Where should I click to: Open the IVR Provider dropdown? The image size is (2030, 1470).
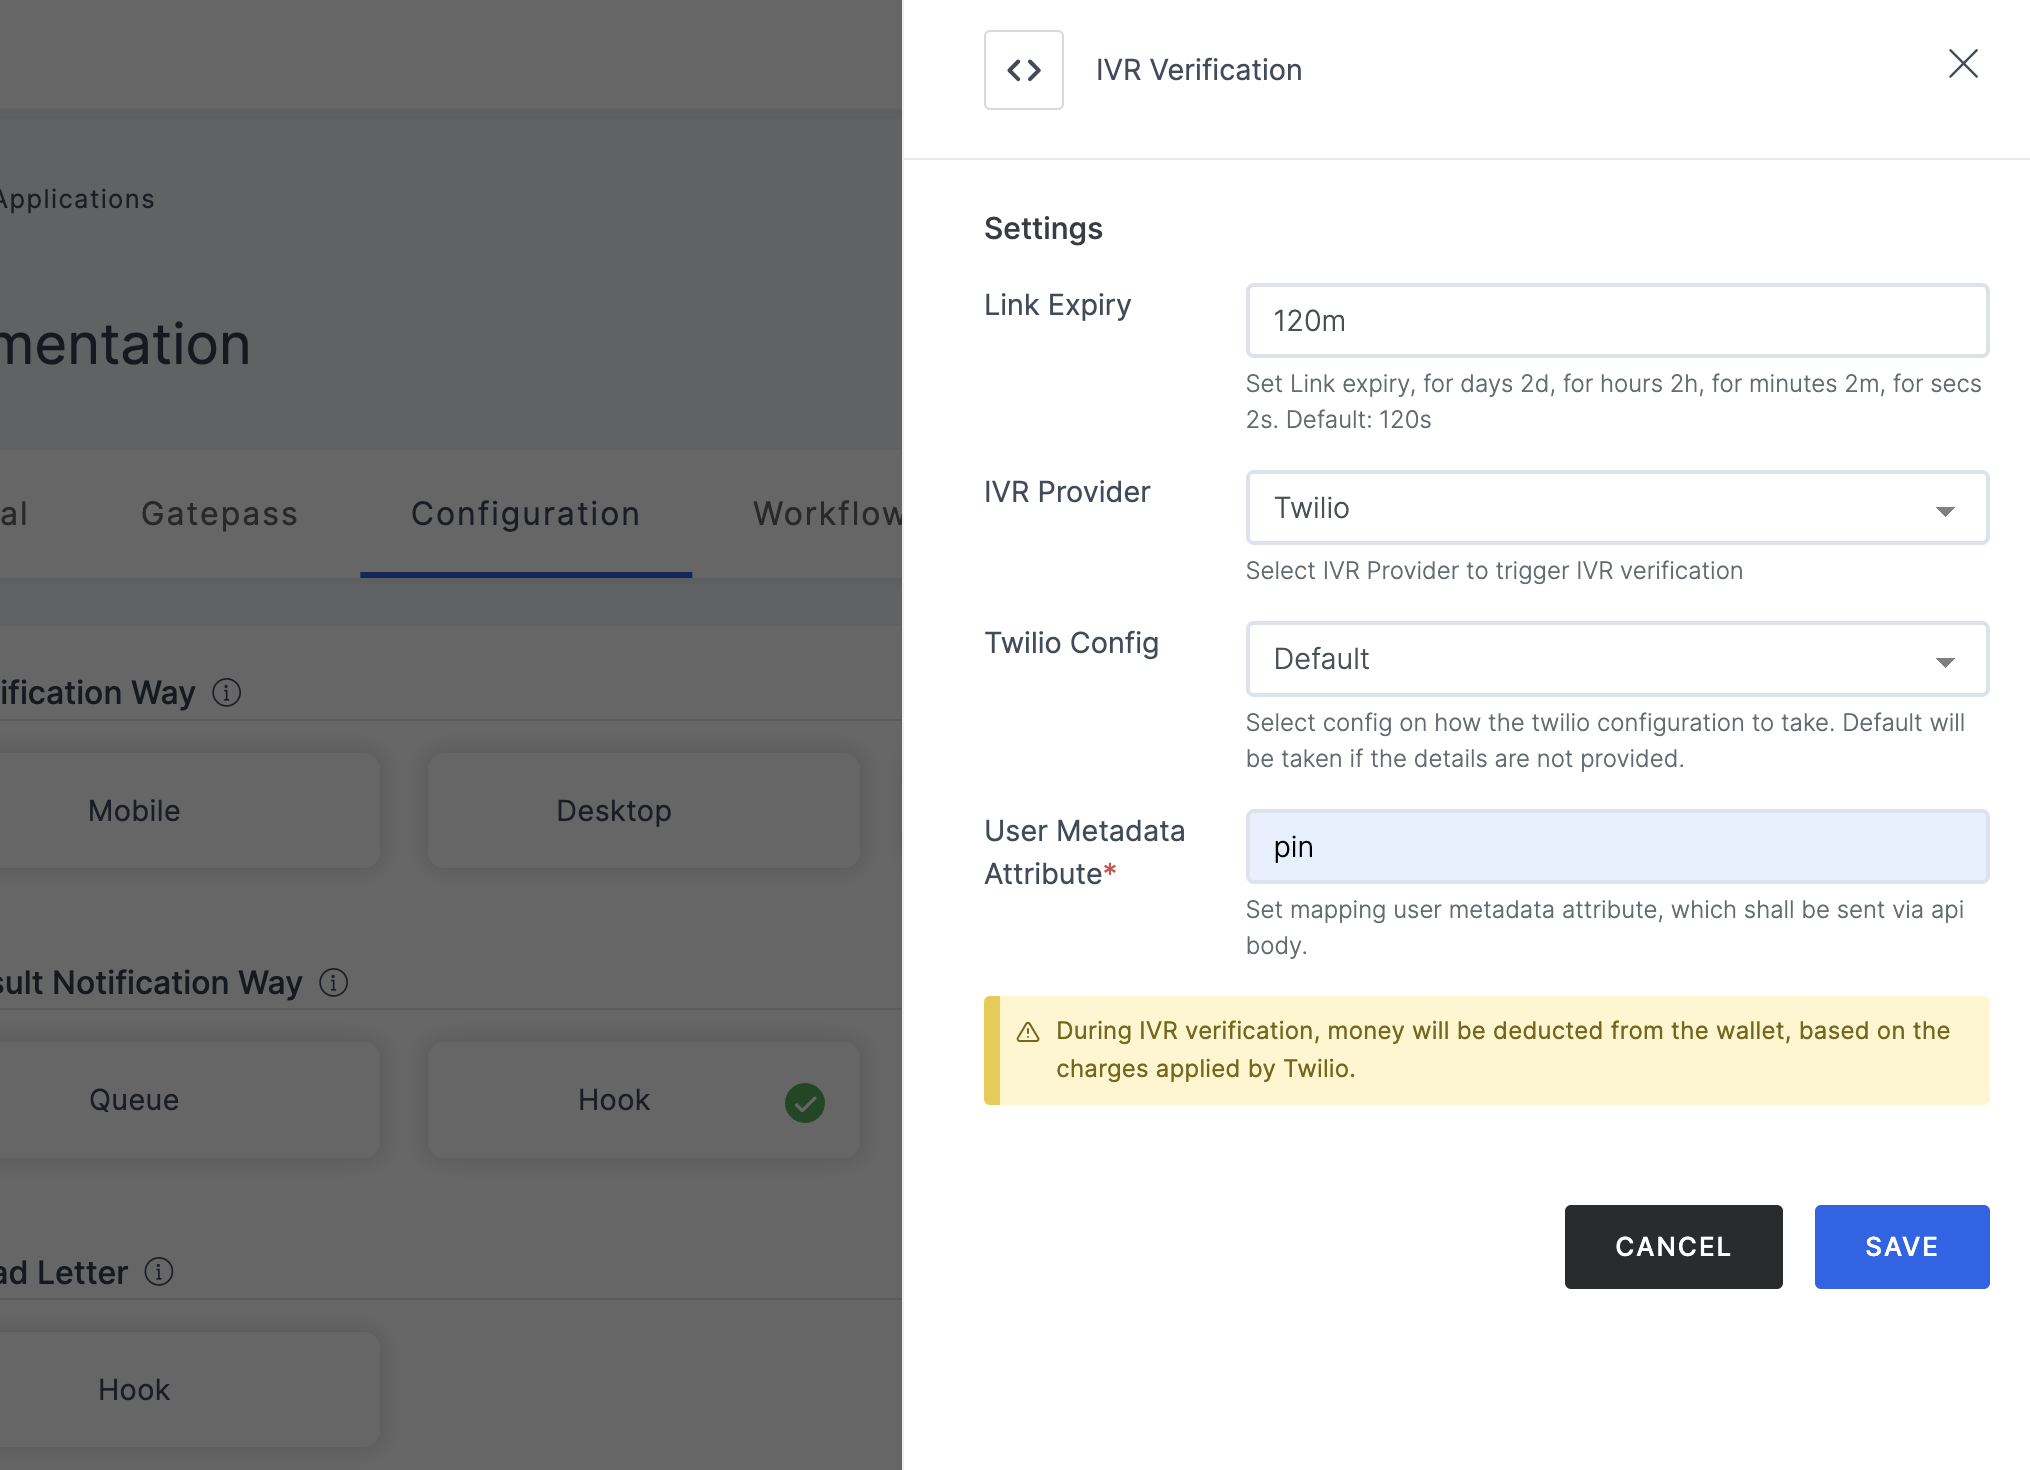pos(1617,508)
